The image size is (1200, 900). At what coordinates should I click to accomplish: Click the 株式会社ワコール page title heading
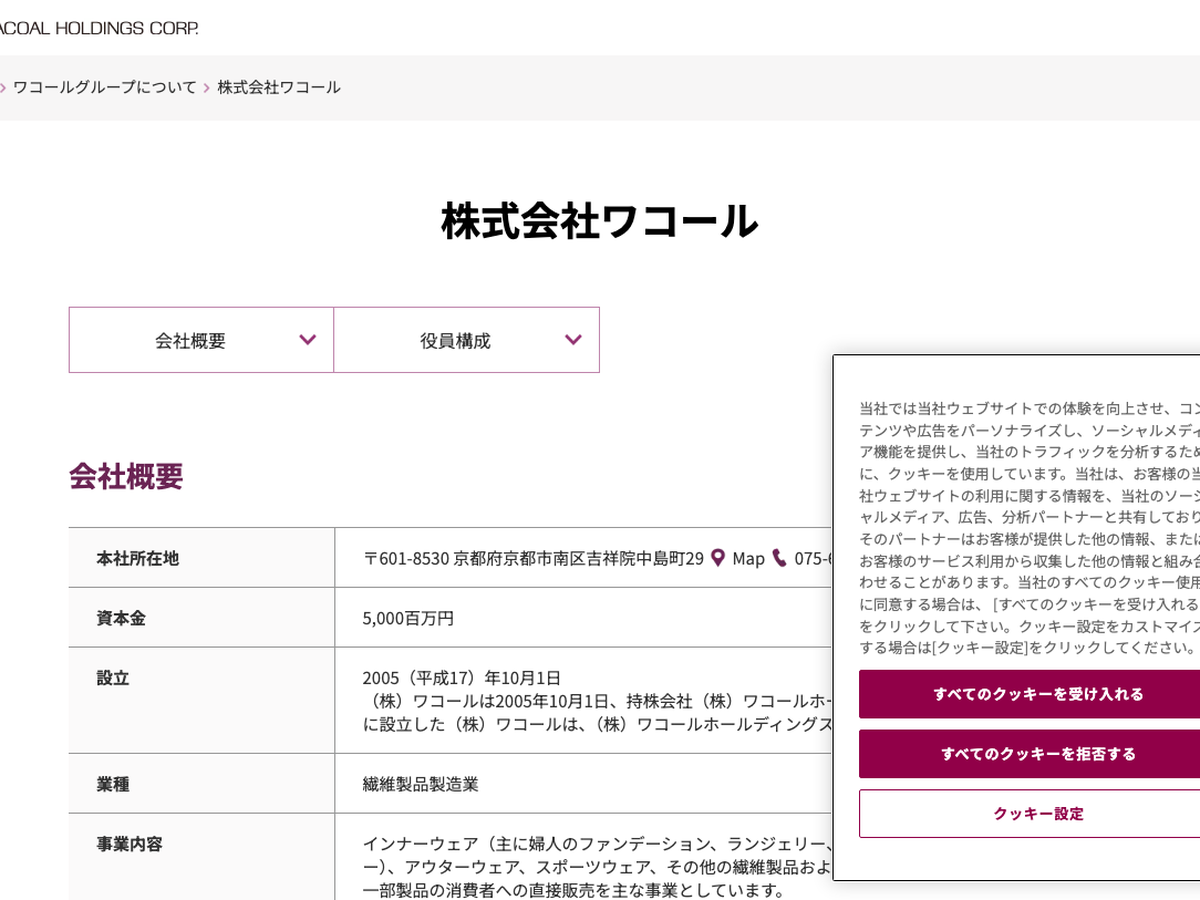(x=599, y=221)
